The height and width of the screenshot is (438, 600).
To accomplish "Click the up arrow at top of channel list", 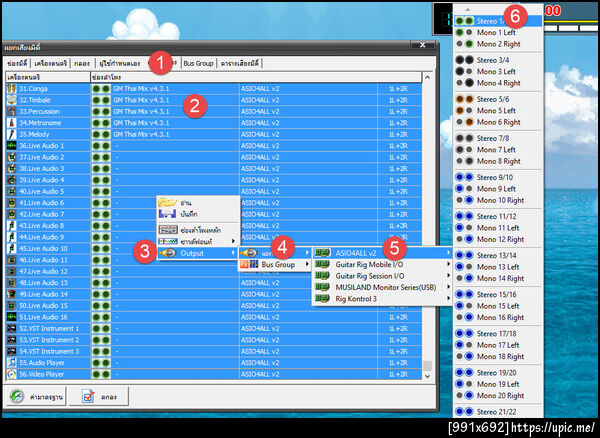I will tap(468, 10).
